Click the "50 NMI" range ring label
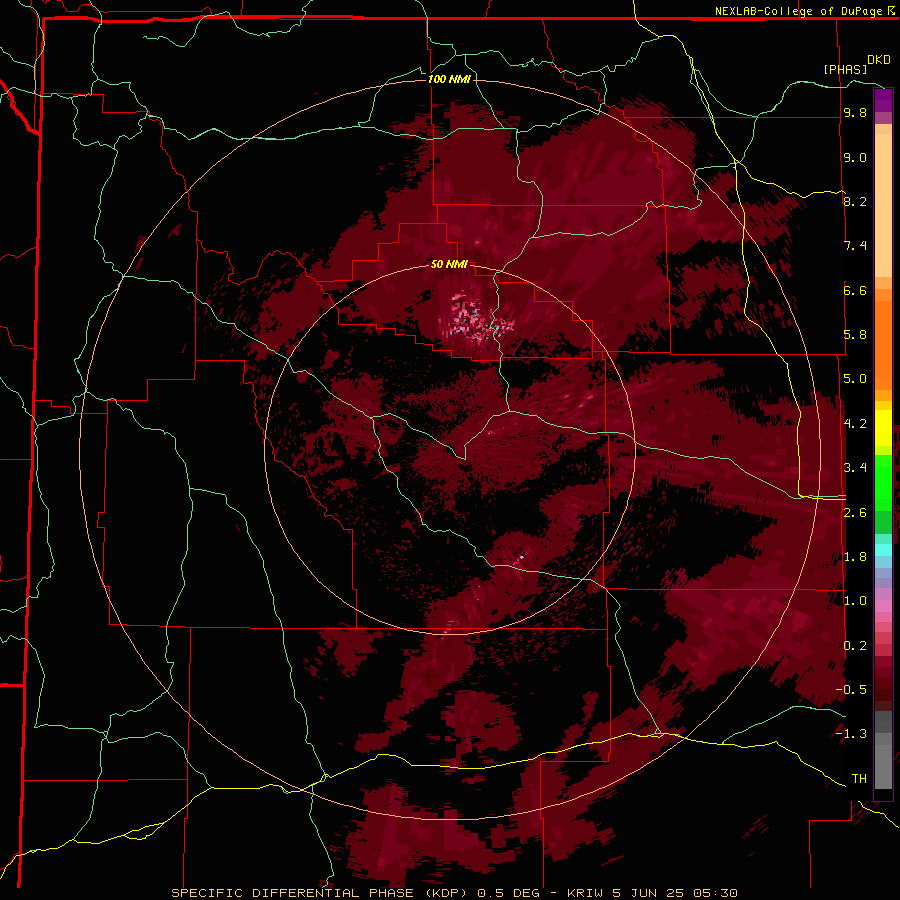900x900 pixels. click(x=449, y=264)
